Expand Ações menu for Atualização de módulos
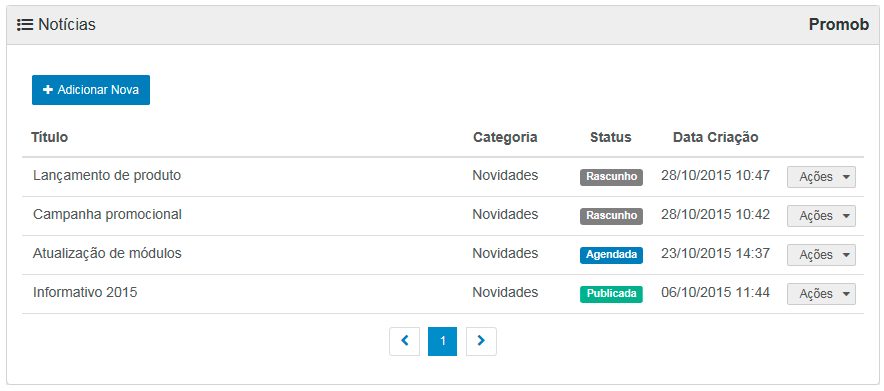884x391 pixels. coord(821,255)
